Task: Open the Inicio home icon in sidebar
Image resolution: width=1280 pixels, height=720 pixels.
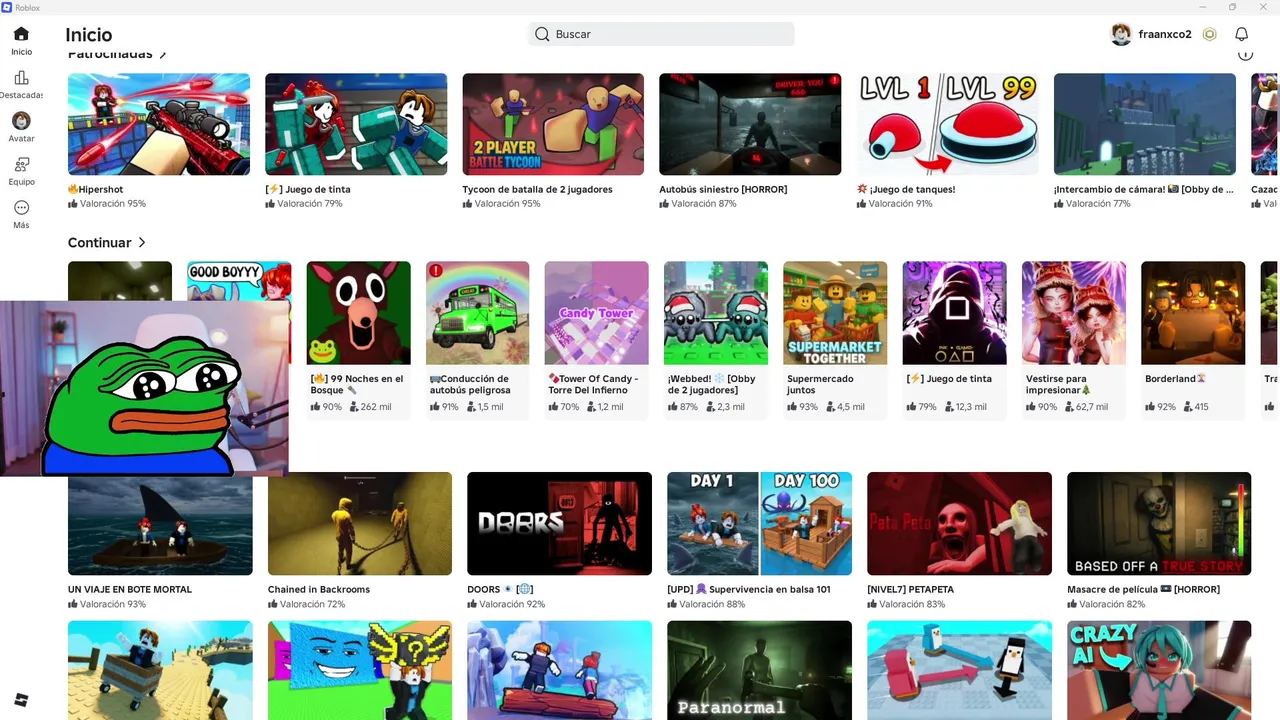Action: pyautogui.click(x=21, y=34)
